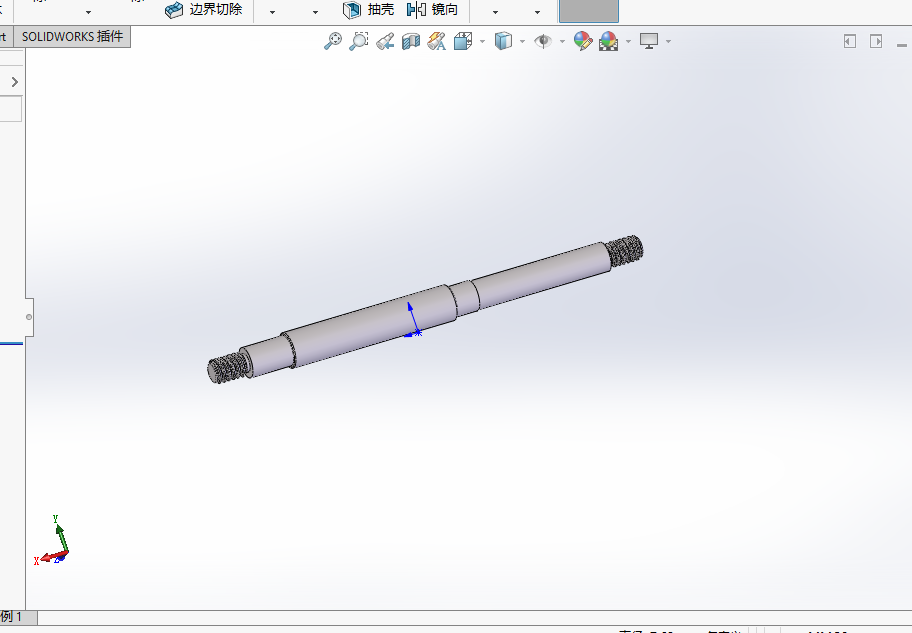Click the 边界切除 (Boundary Cut) tool

pos(204,9)
